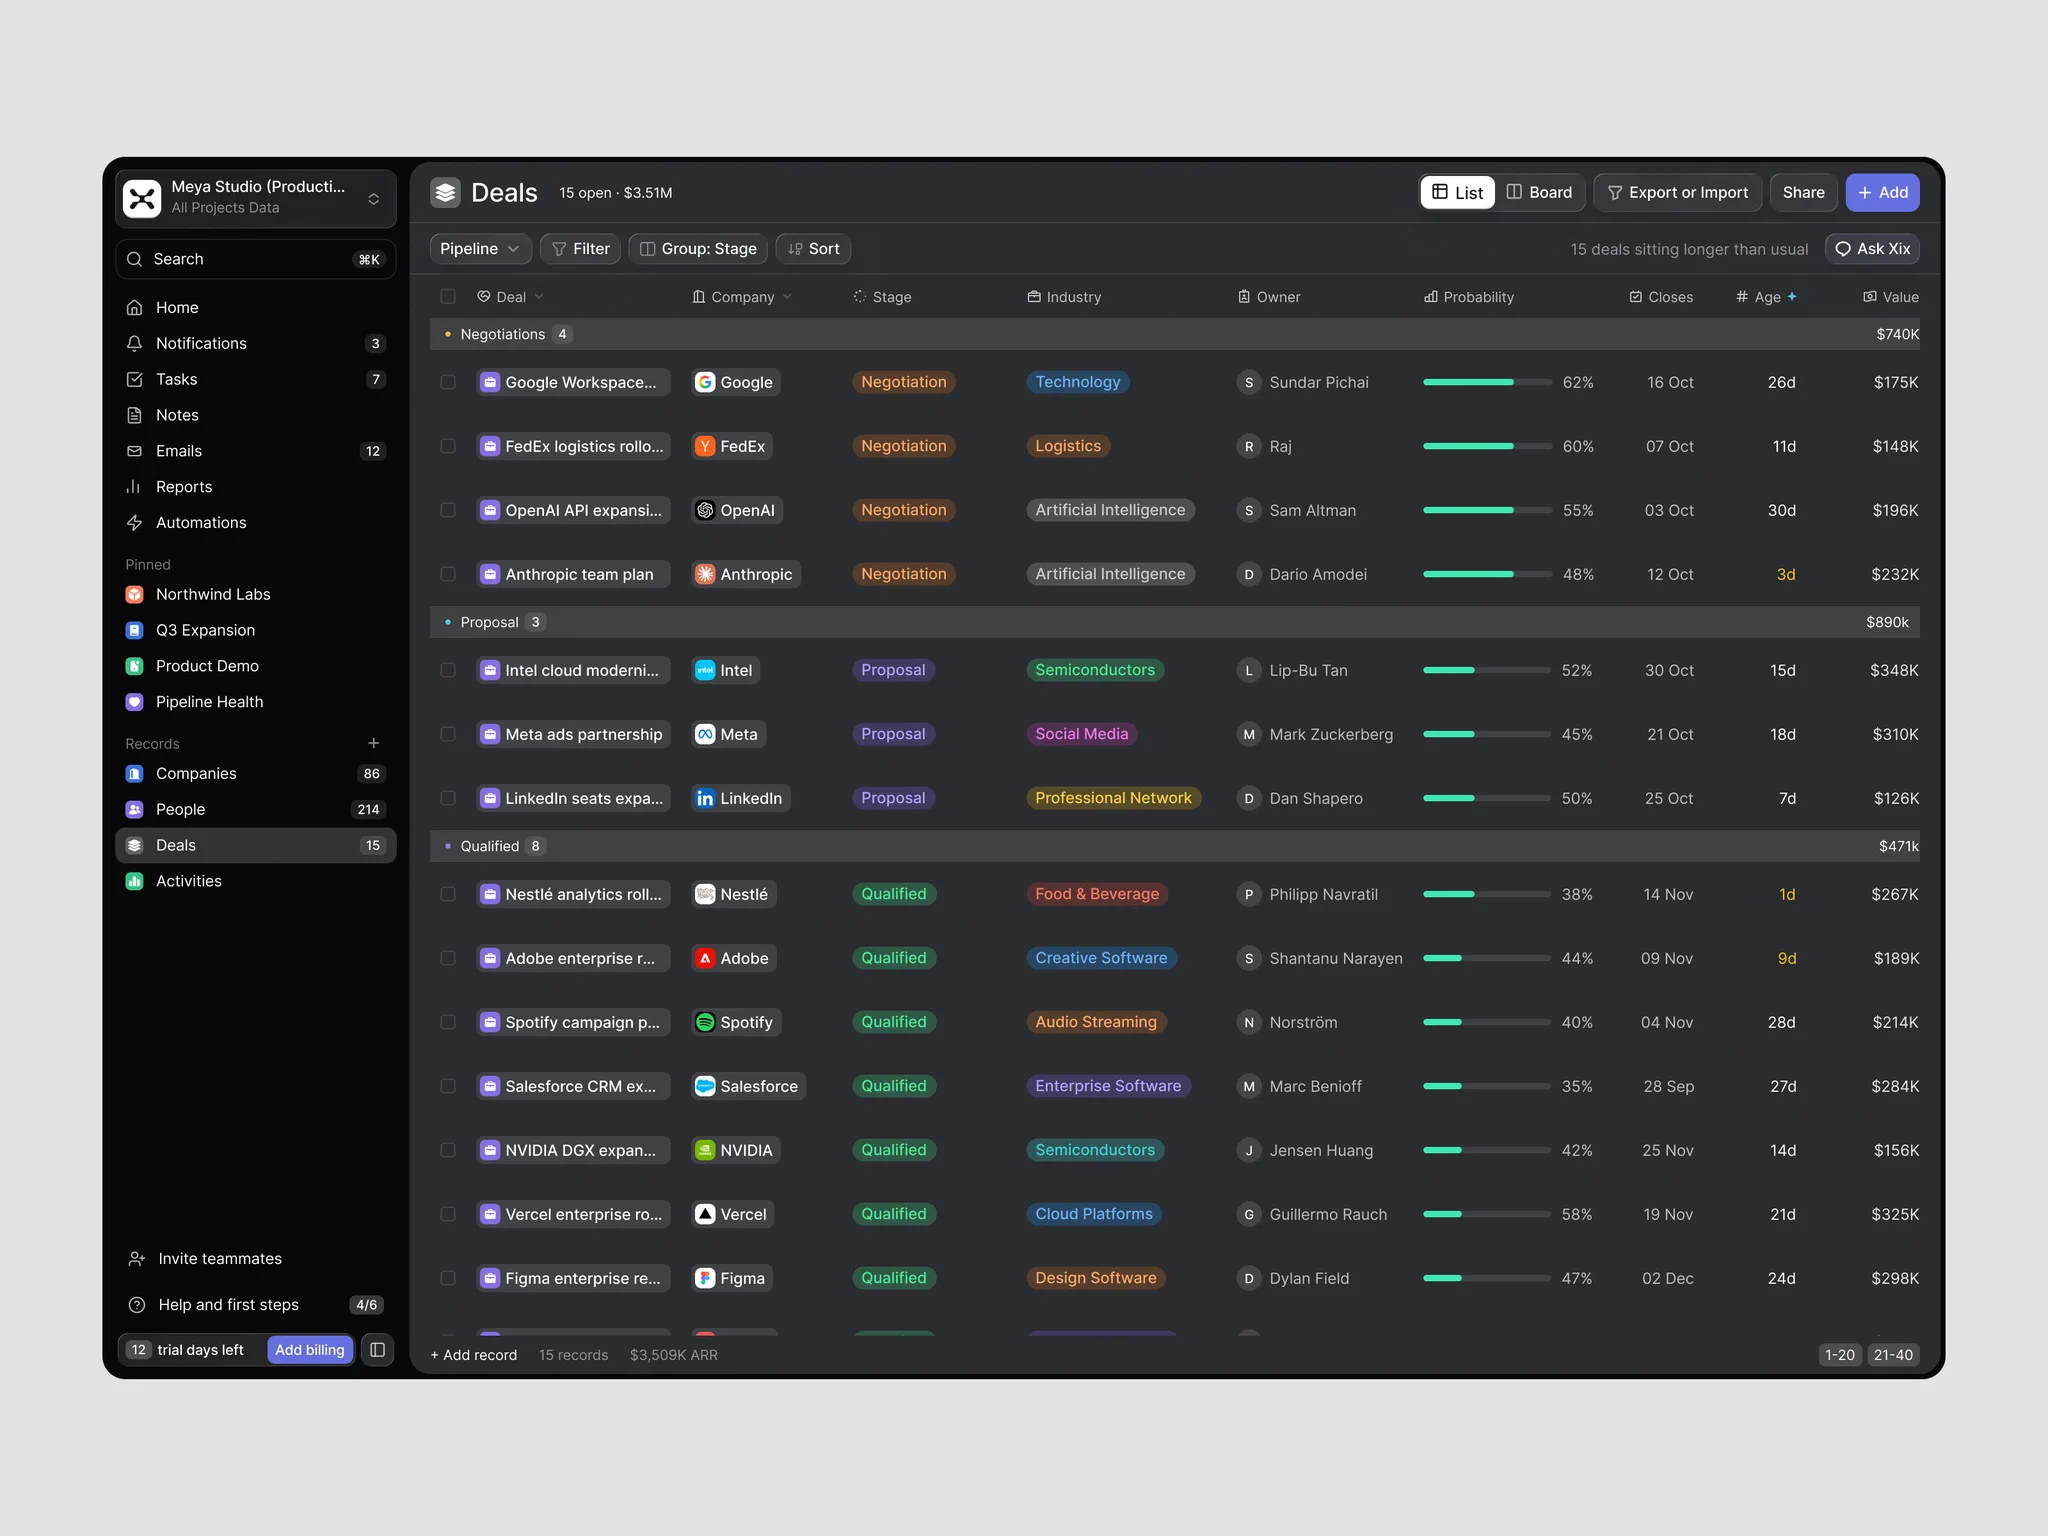Click the Emails envelope icon

pyautogui.click(x=134, y=451)
